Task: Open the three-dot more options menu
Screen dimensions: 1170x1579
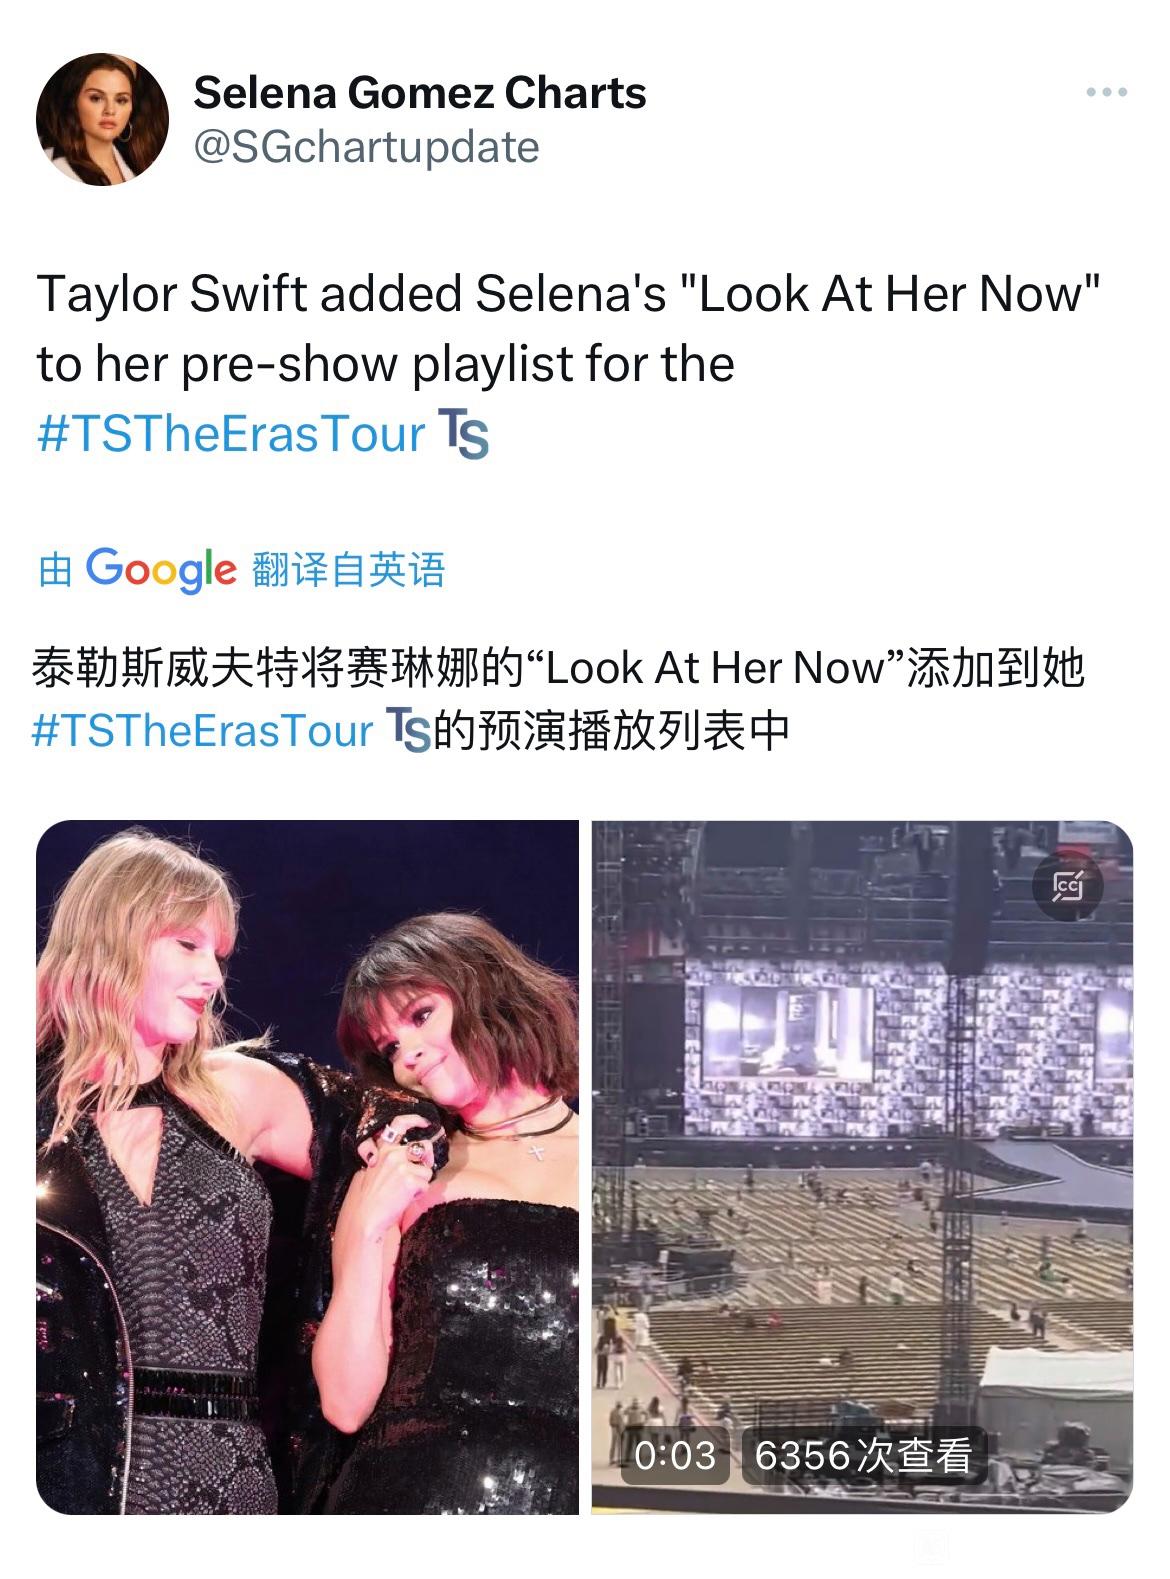Action: click(1107, 93)
